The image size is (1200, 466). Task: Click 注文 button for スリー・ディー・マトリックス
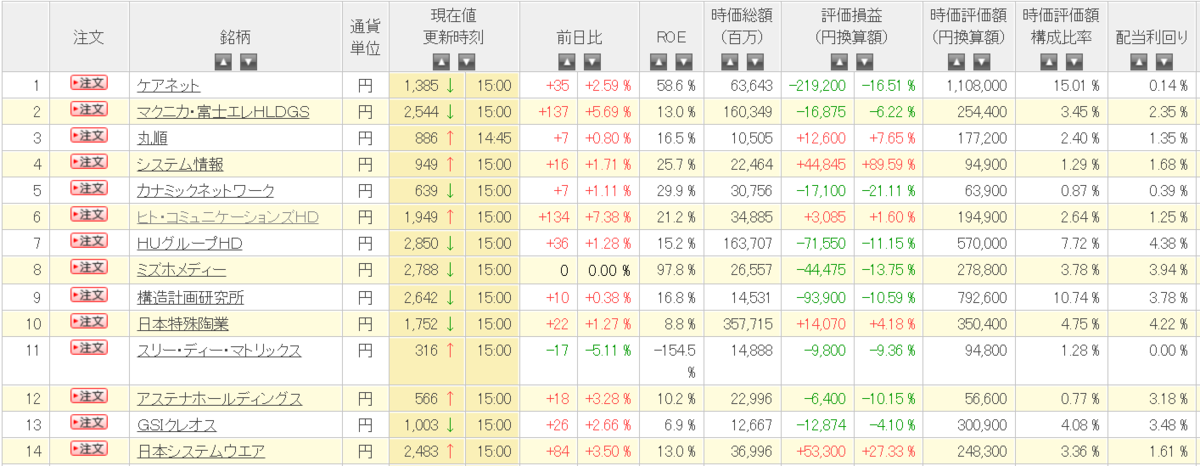click(x=88, y=347)
